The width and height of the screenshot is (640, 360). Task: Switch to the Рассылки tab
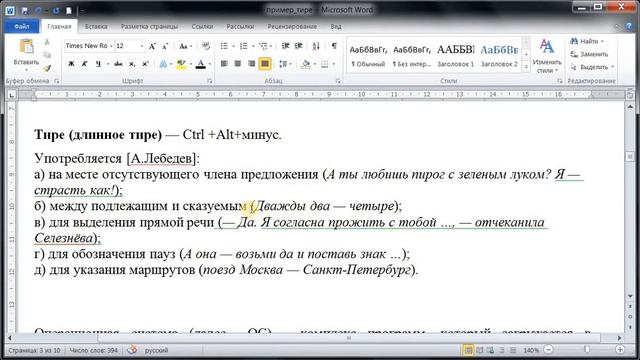click(240, 26)
